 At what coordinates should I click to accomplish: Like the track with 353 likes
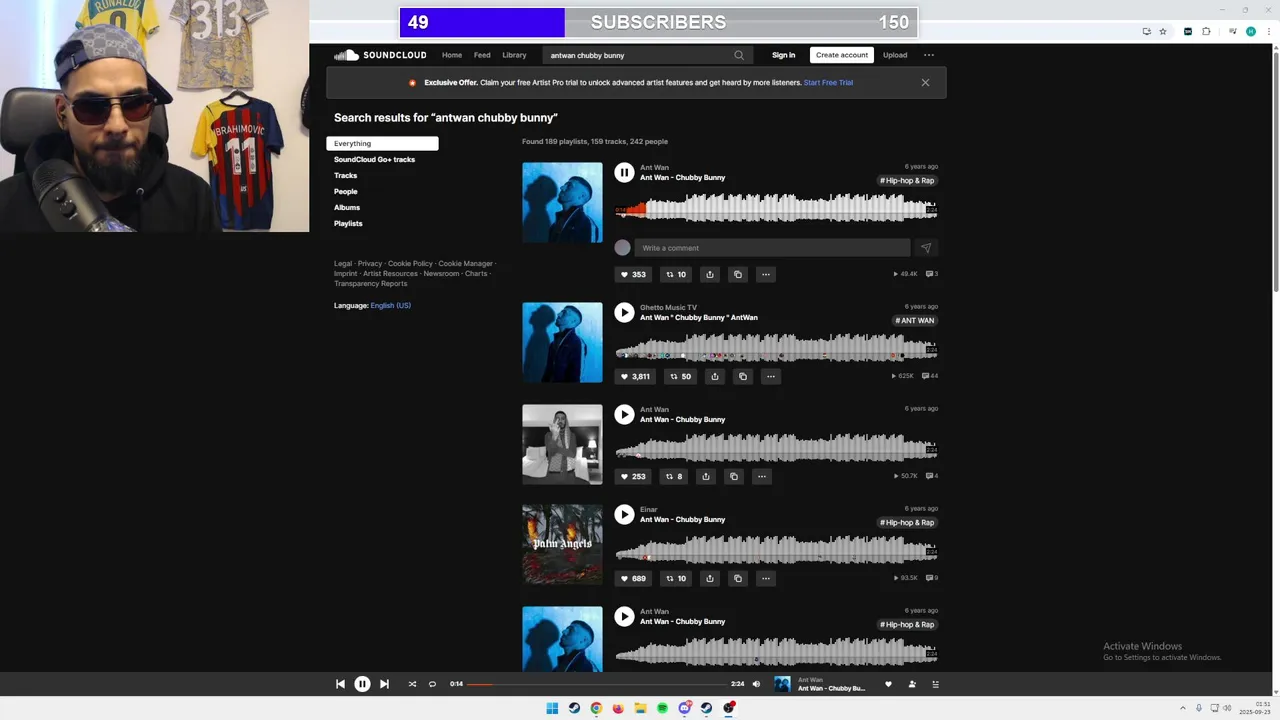point(633,274)
